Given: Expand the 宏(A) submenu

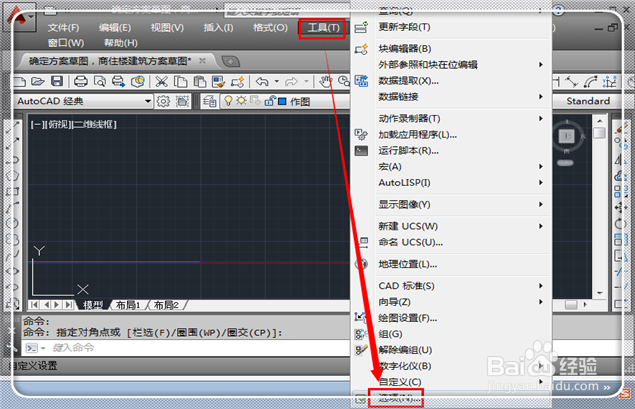Looking at the screenshot, I should point(540,166).
